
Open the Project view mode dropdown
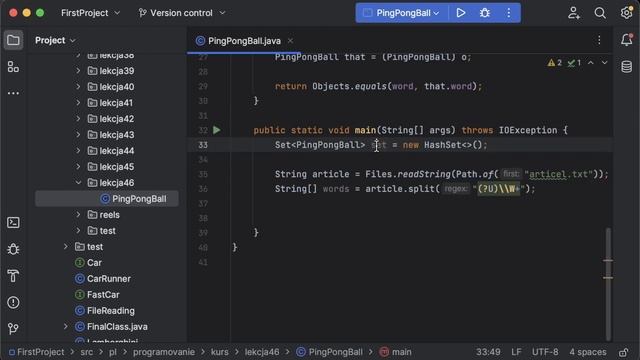point(55,40)
